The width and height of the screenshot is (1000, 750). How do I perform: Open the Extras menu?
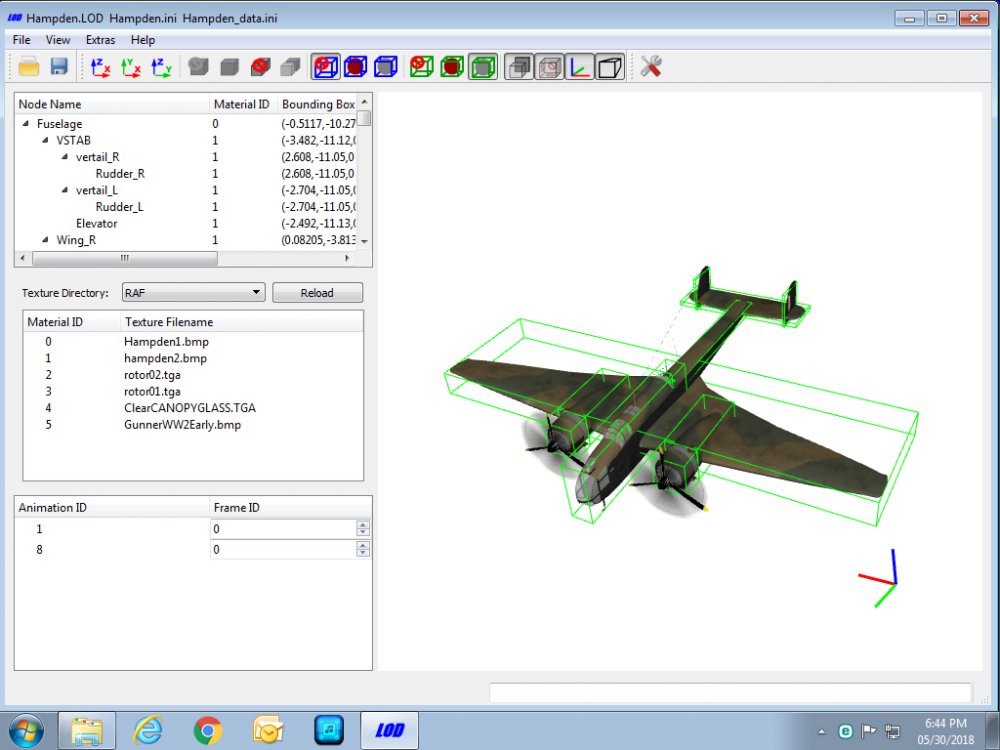(100, 40)
